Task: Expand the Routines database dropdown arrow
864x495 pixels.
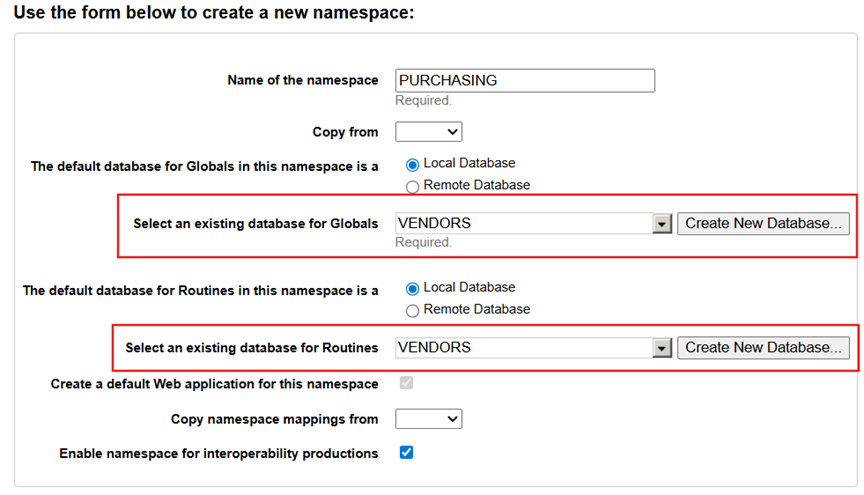Action: coord(661,348)
